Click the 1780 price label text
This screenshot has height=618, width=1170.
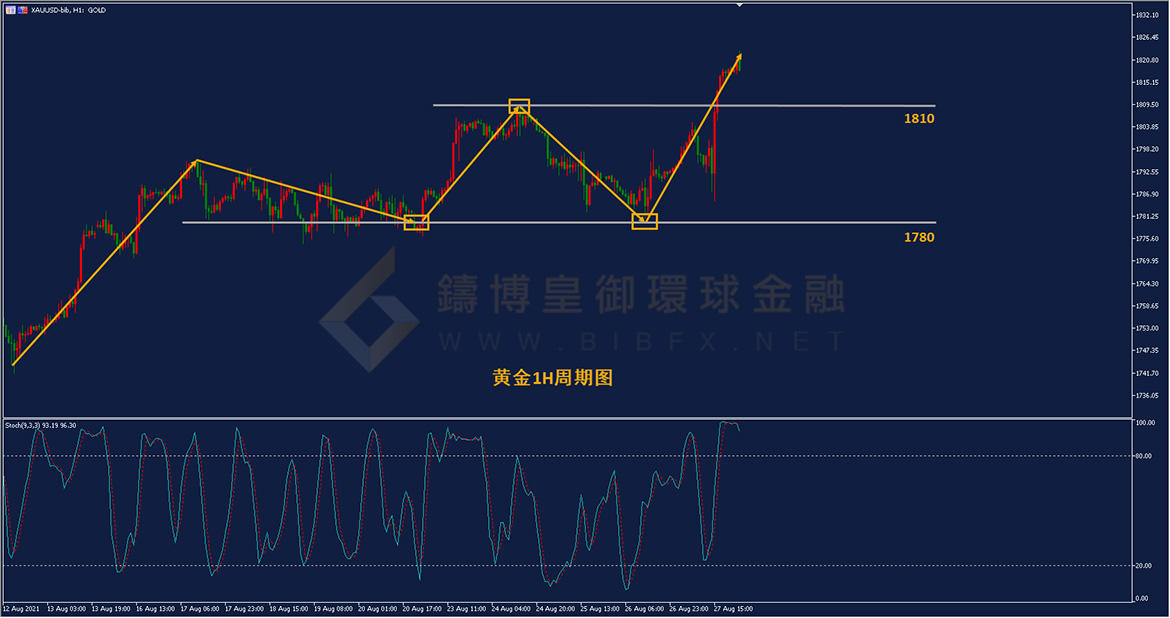[x=918, y=237]
